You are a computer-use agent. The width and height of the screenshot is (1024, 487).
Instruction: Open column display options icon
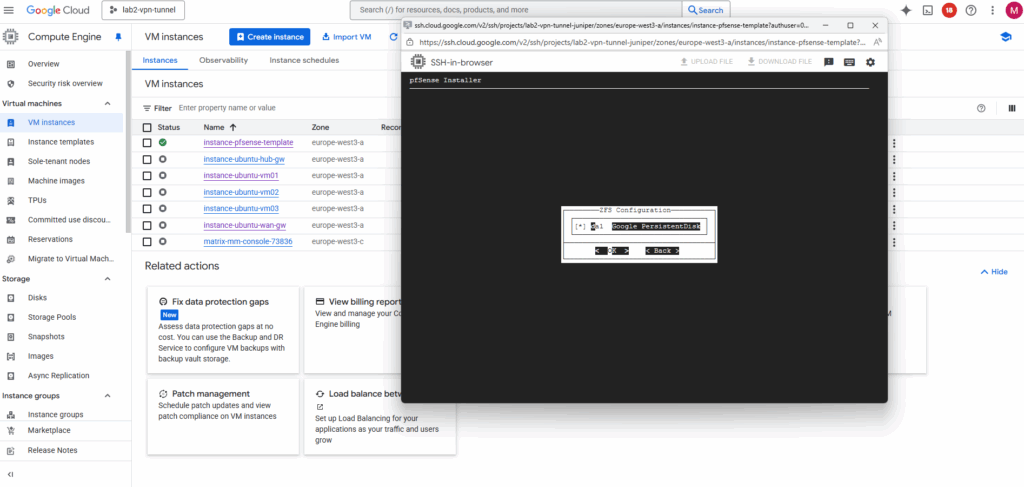point(1012,108)
